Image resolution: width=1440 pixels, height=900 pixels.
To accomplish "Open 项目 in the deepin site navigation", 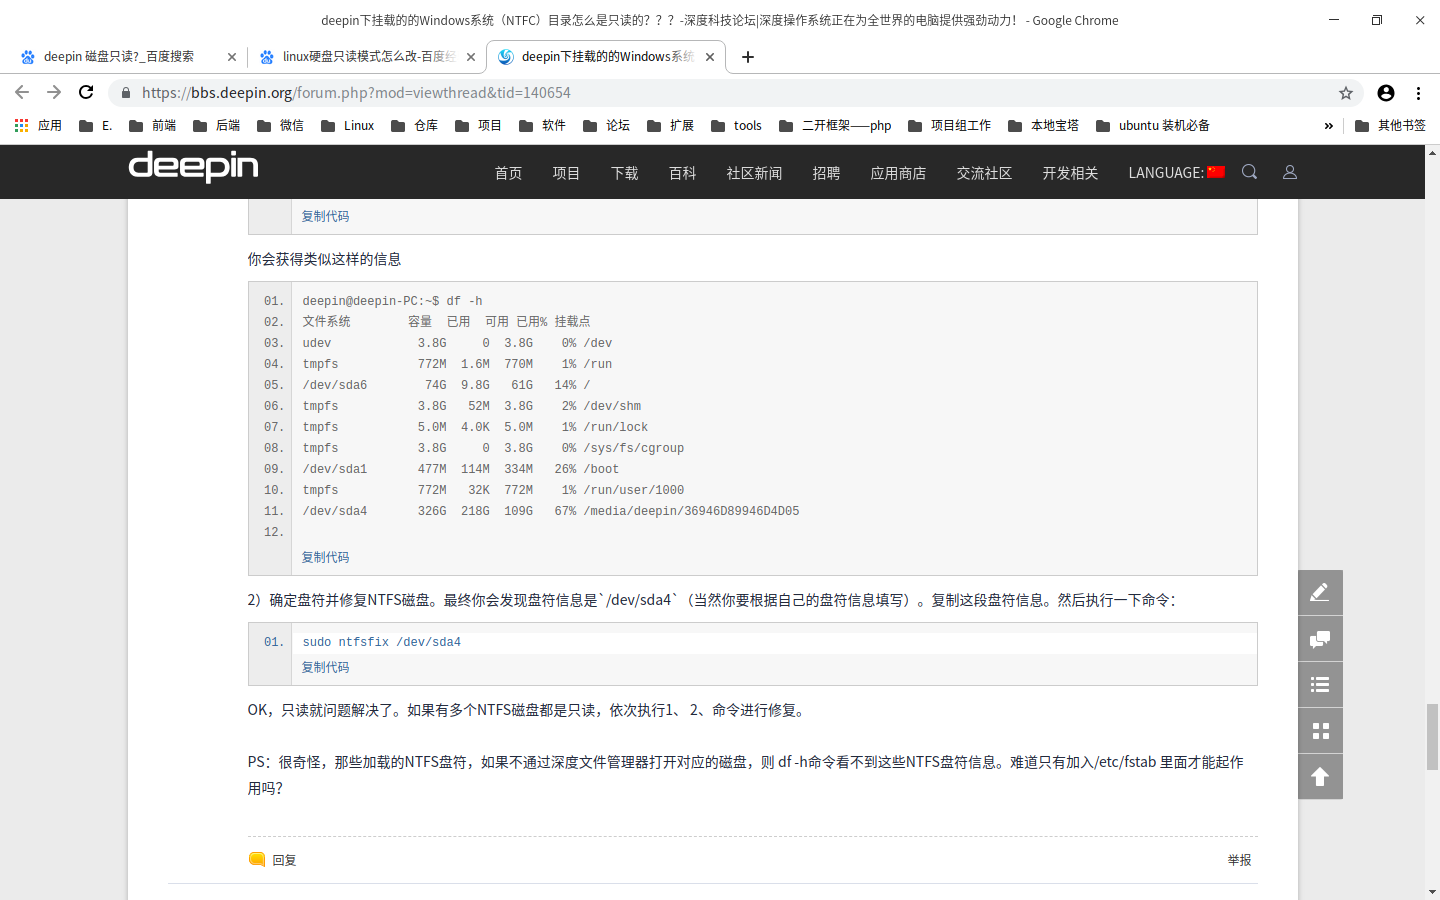I will coord(566,173).
